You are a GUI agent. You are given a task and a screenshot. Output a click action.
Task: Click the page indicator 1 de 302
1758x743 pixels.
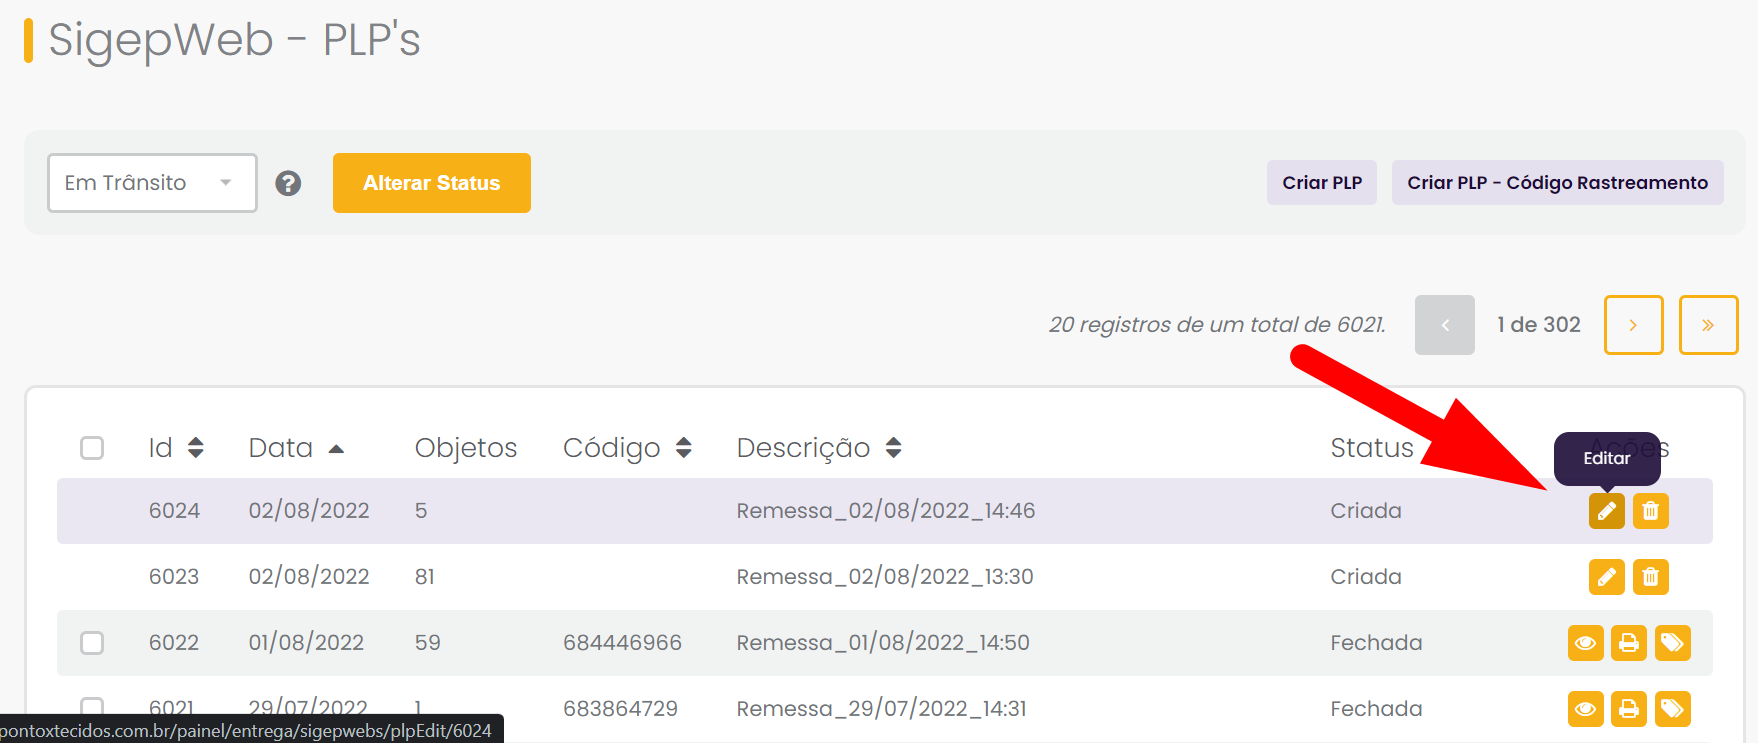pos(1539,325)
